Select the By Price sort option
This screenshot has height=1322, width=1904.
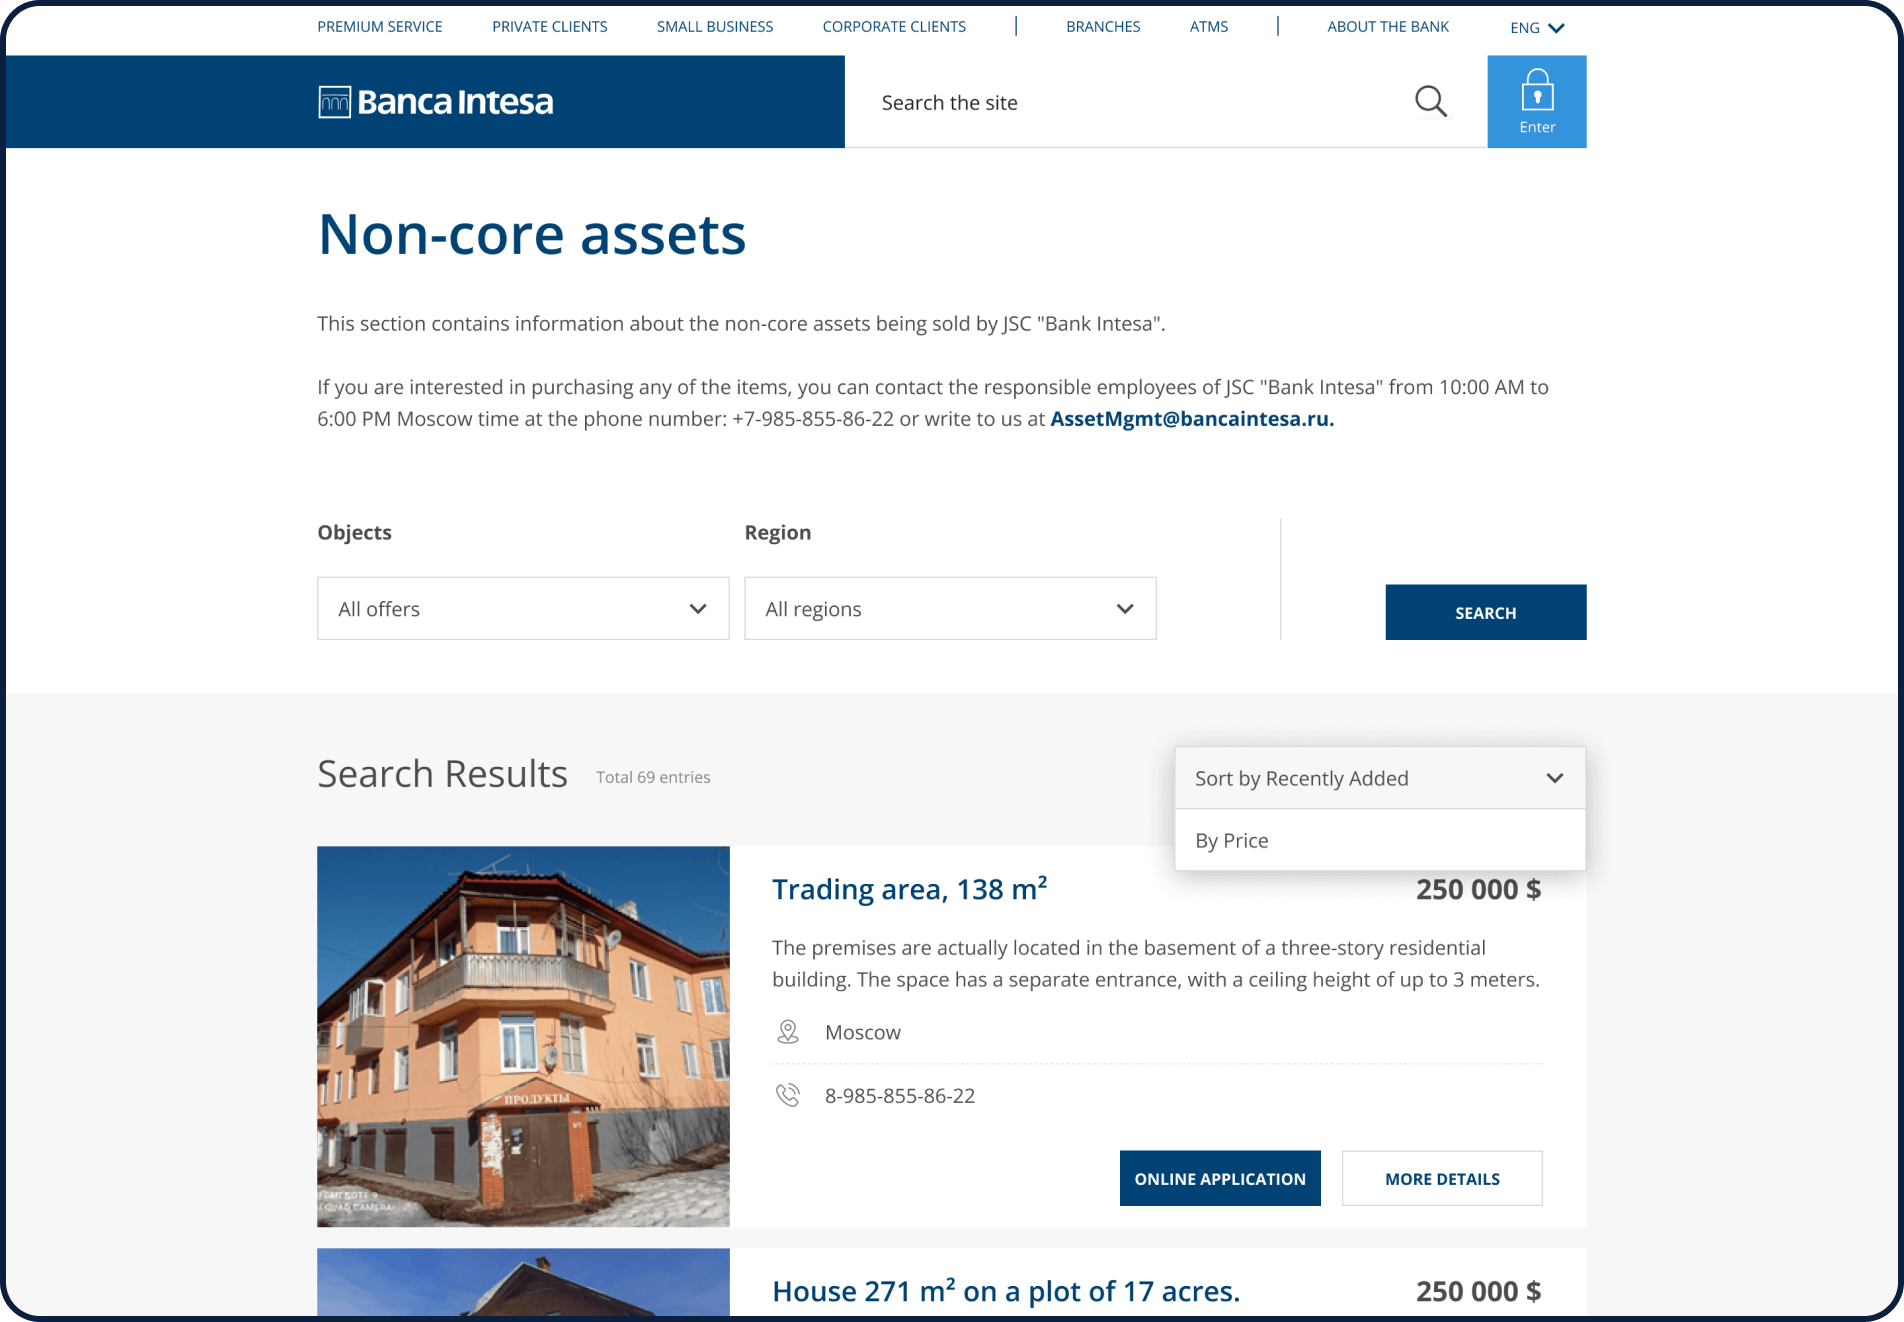tap(1232, 841)
